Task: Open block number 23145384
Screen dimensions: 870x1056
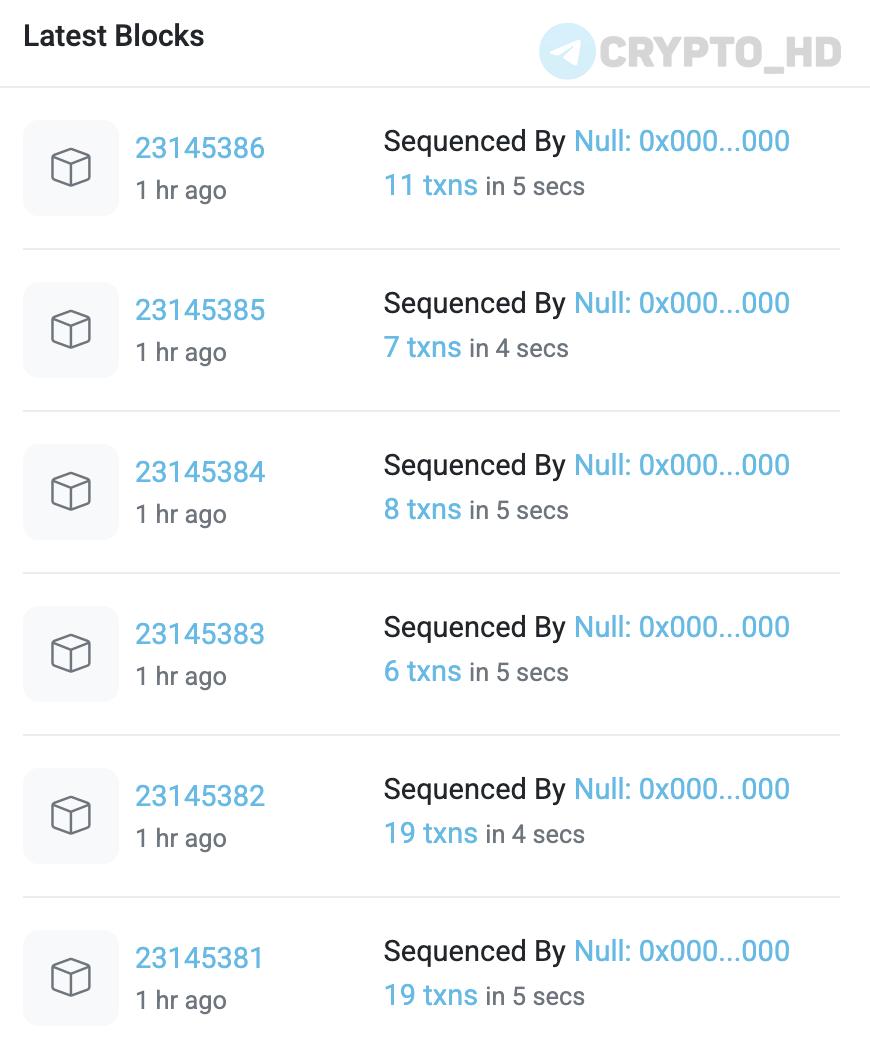Action: pos(200,472)
